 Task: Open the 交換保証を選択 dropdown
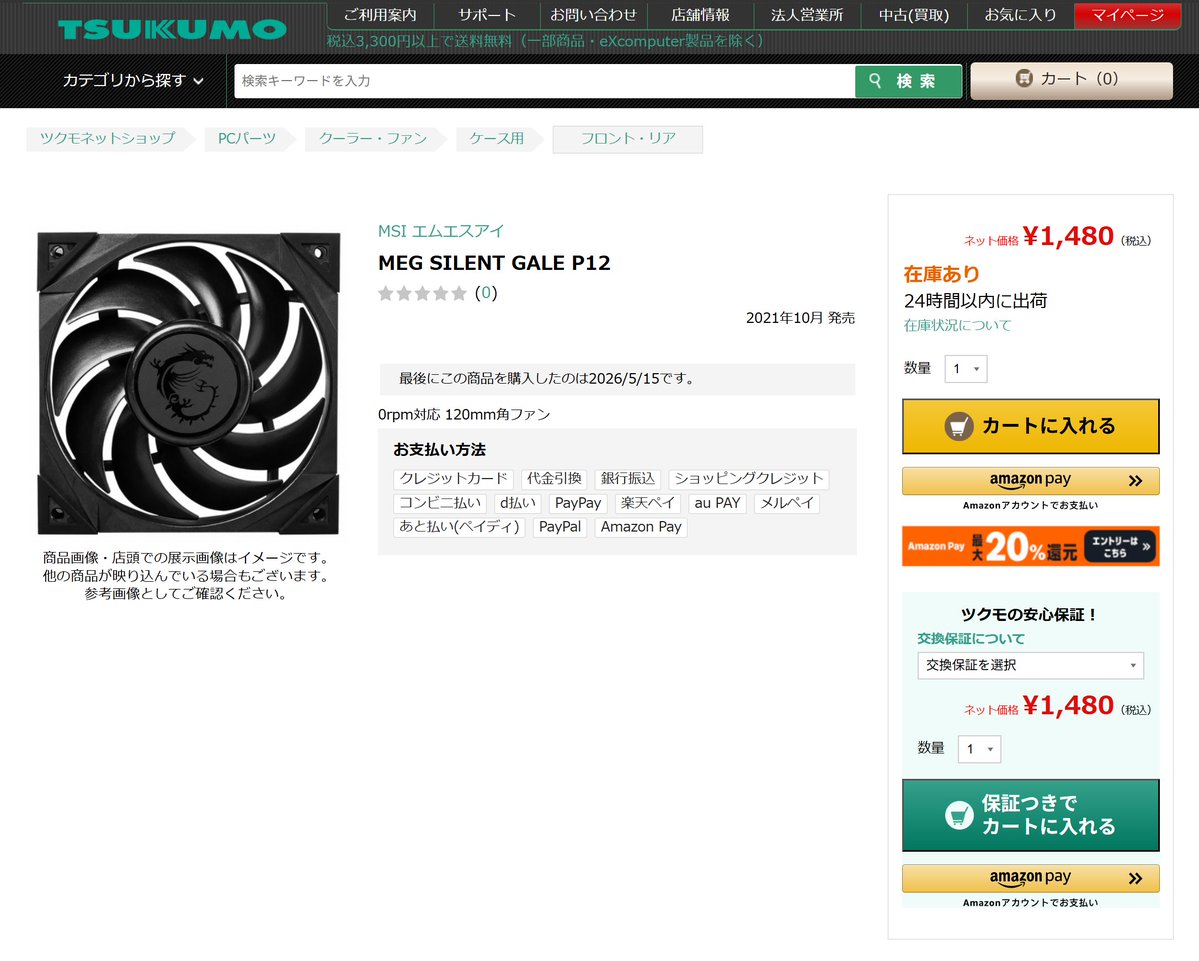[1030, 665]
